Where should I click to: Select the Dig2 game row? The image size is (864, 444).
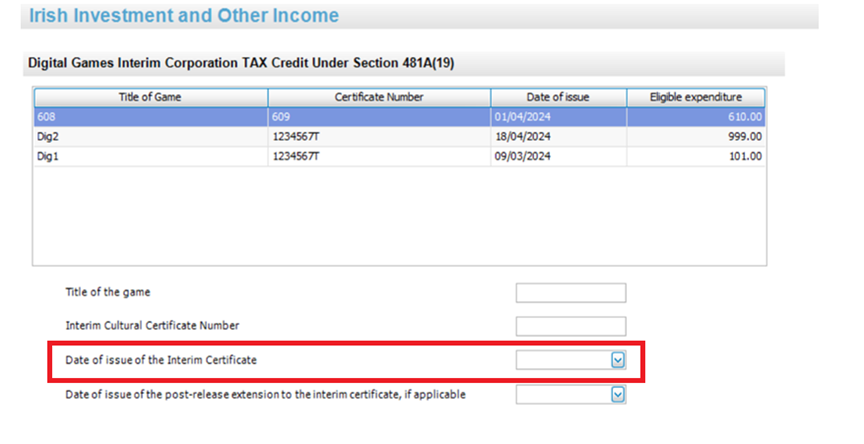399,137
